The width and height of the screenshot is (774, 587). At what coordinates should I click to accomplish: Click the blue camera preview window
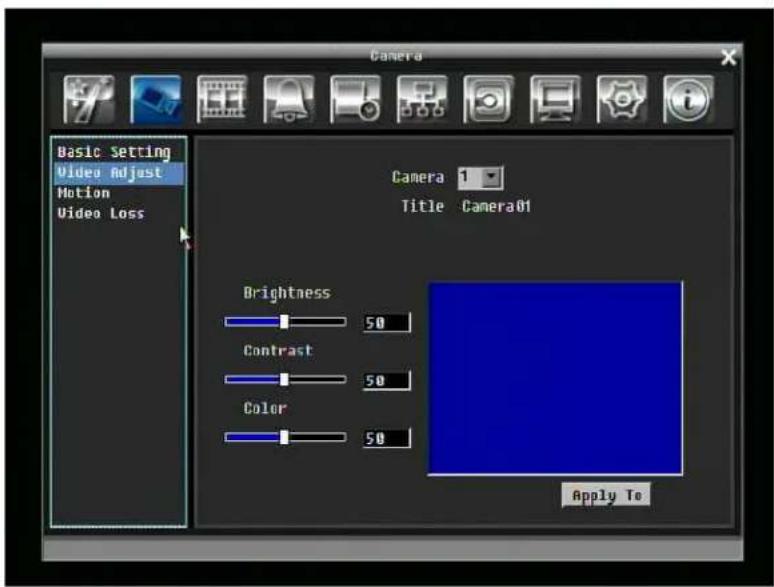pos(555,379)
